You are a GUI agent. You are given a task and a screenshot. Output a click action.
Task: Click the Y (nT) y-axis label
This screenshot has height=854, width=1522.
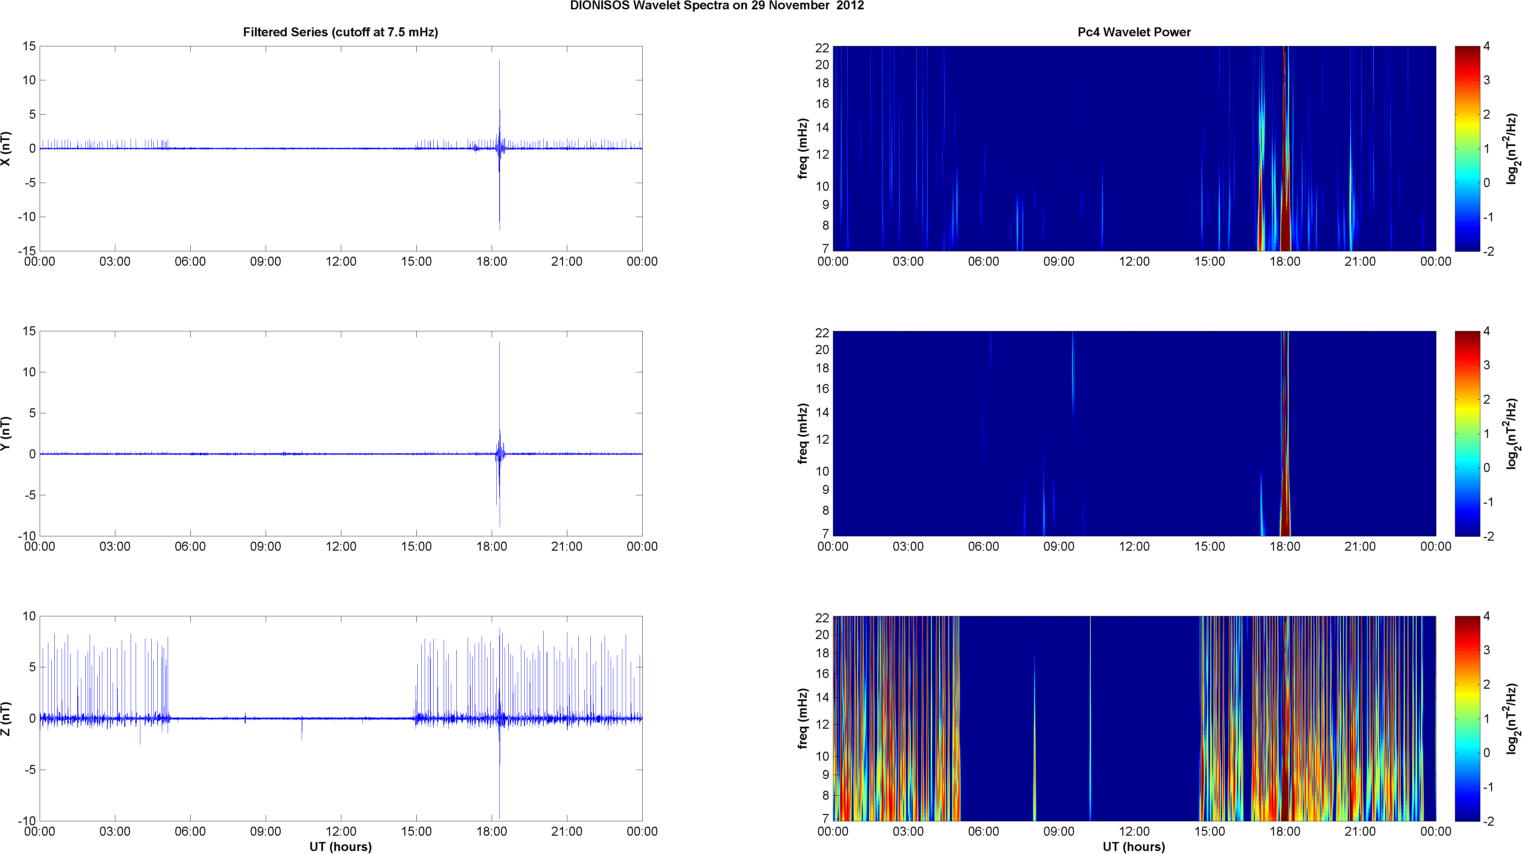tap(7, 434)
